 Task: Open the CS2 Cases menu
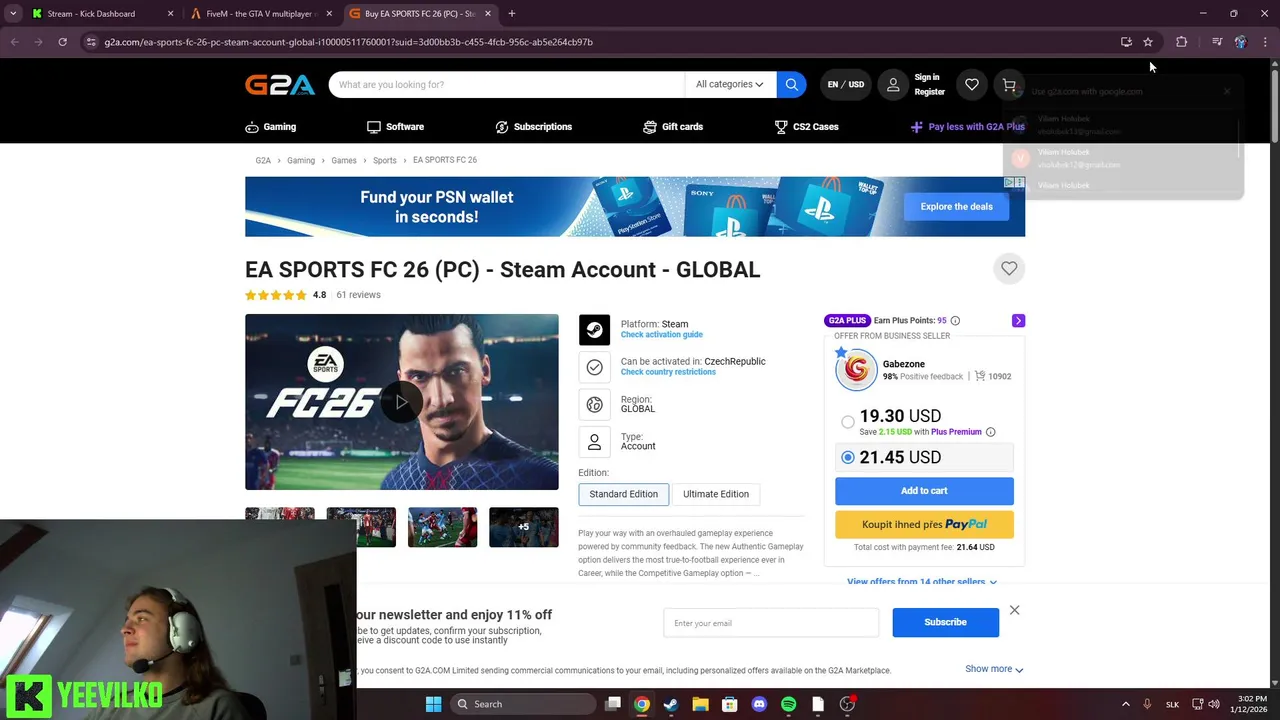806,127
